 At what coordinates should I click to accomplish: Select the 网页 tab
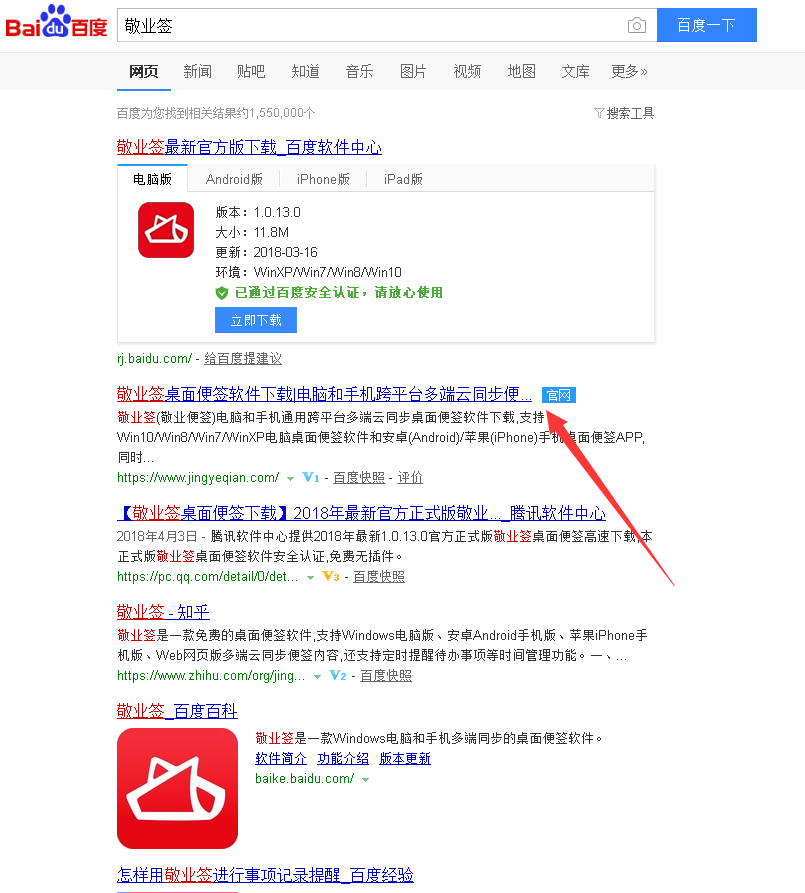pos(144,71)
